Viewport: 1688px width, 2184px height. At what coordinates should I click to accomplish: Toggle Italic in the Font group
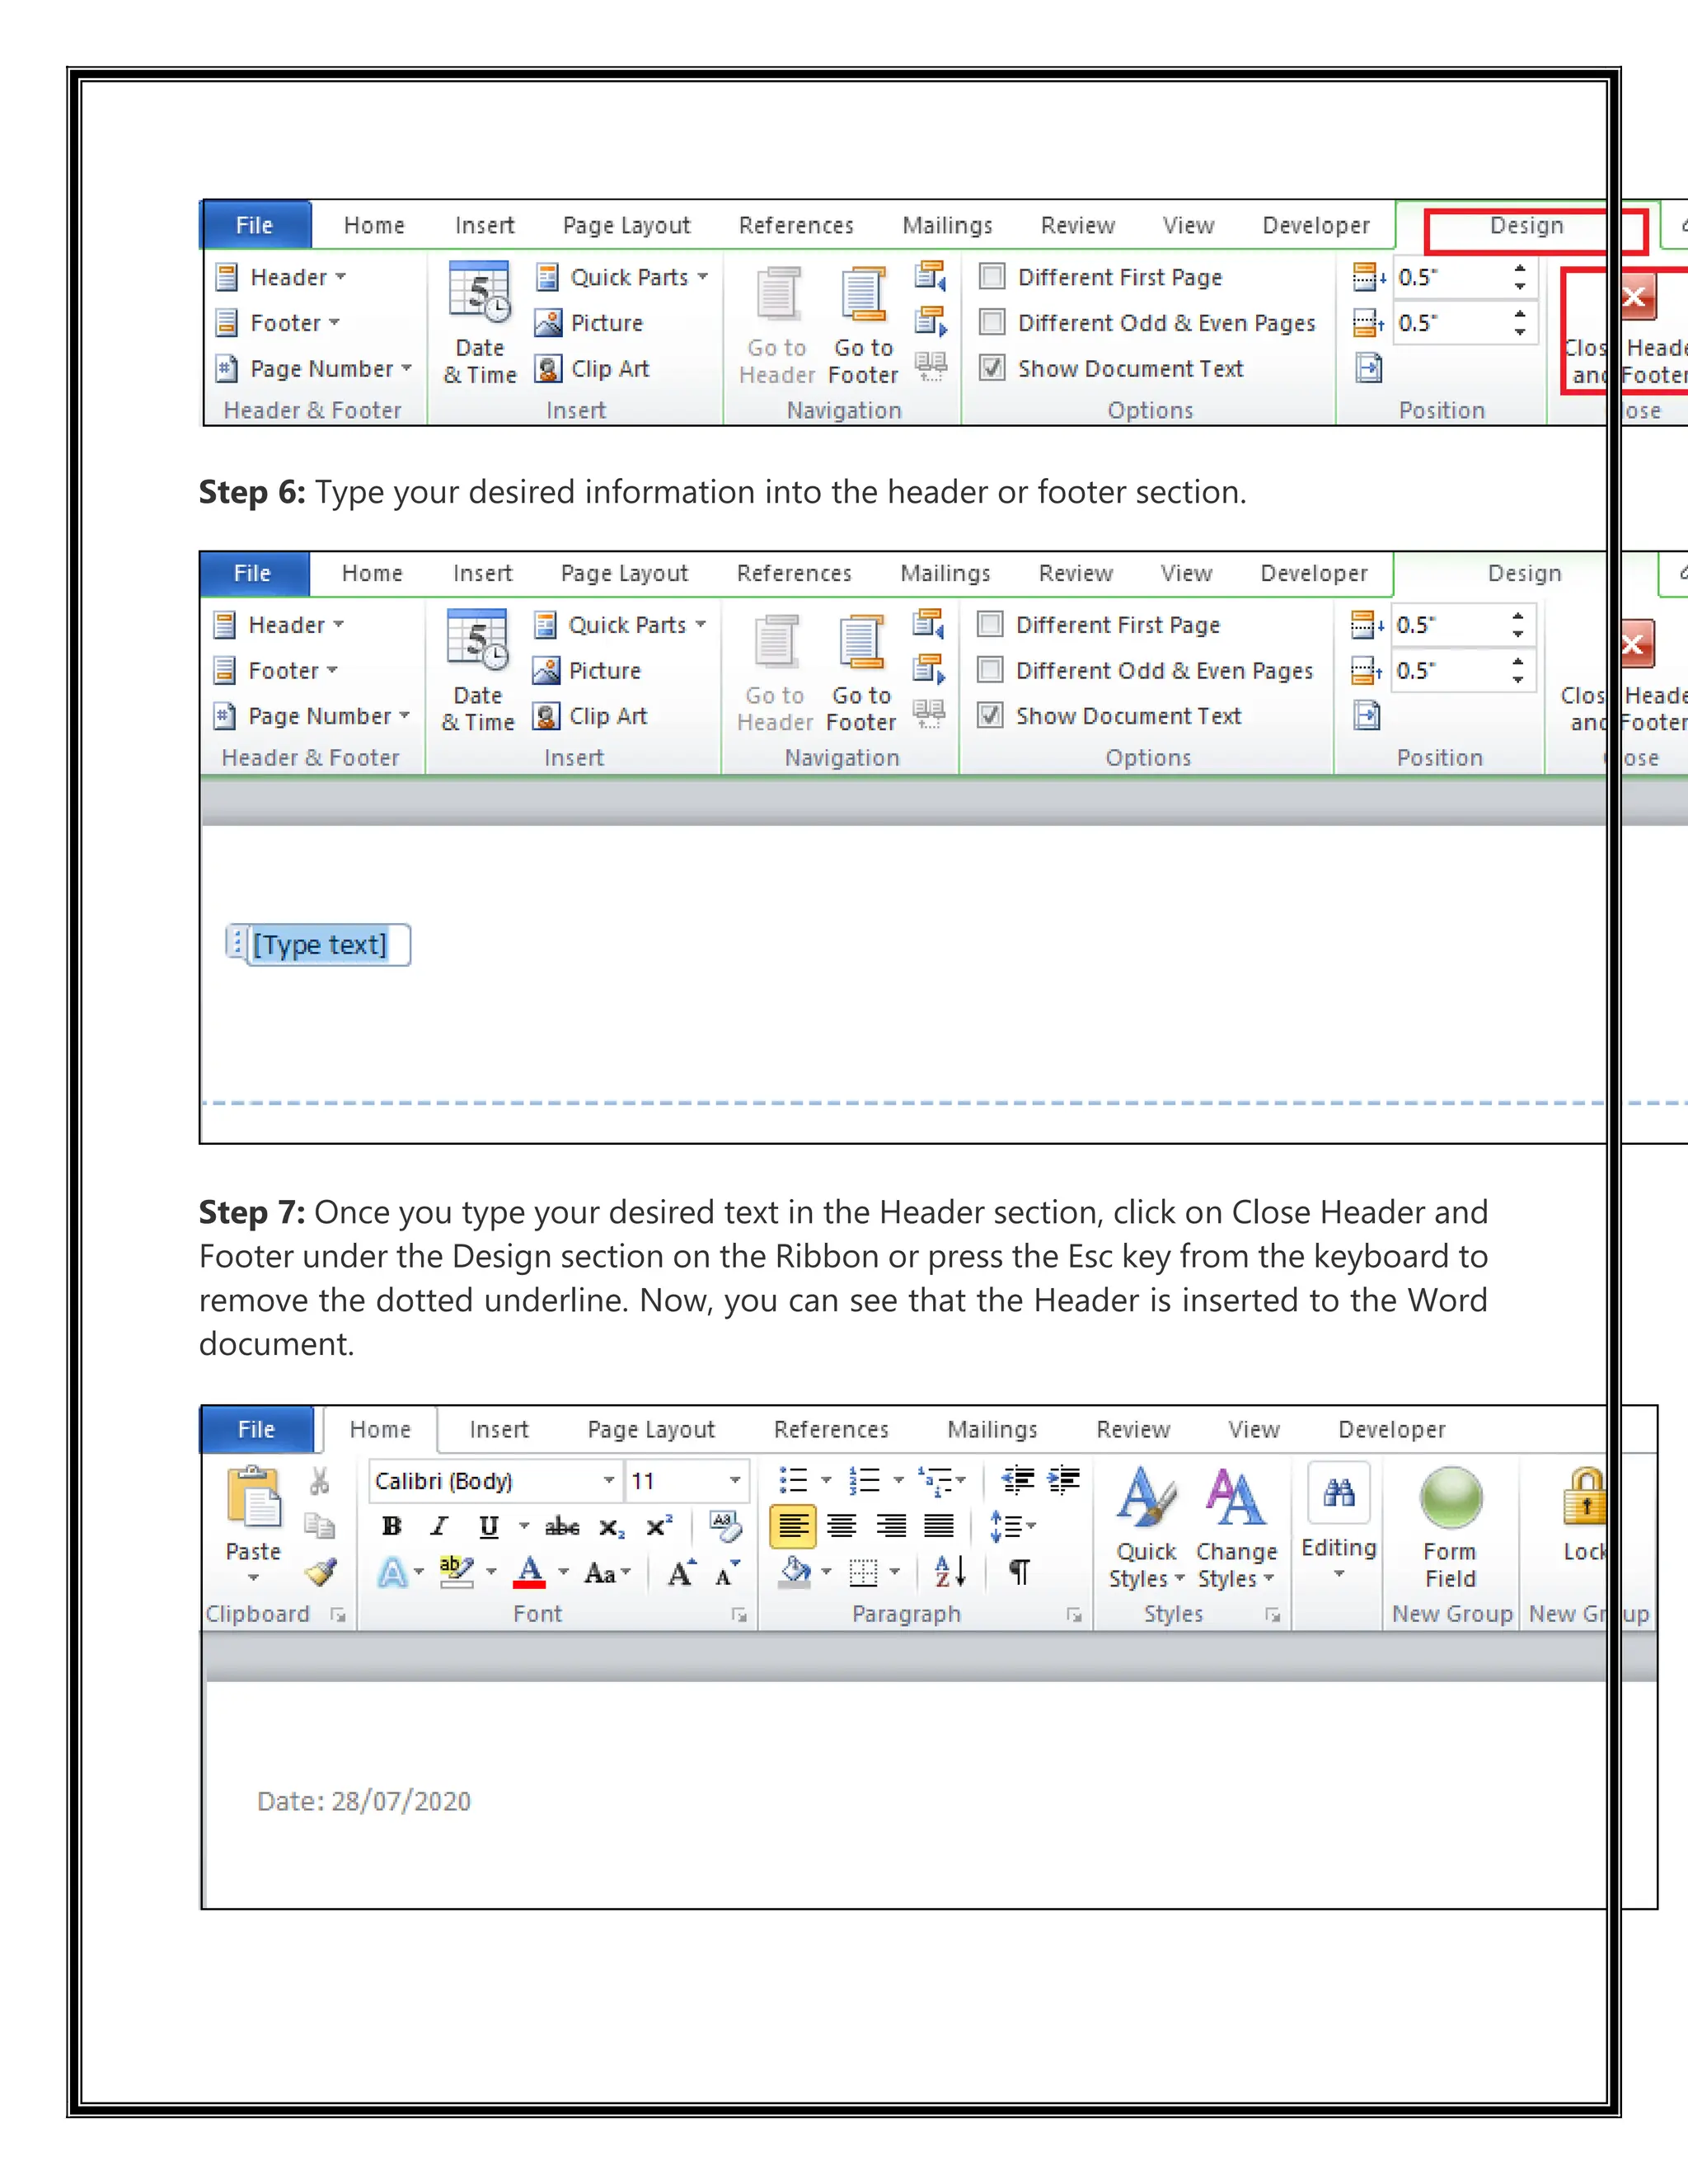pyautogui.click(x=439, y=1526)
